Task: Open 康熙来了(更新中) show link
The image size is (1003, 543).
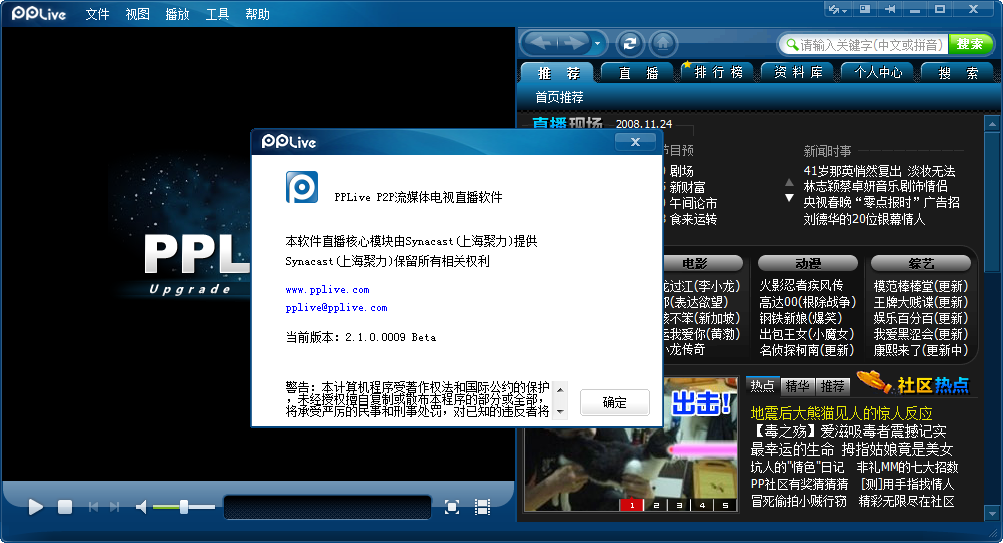Action: [921, 350]
